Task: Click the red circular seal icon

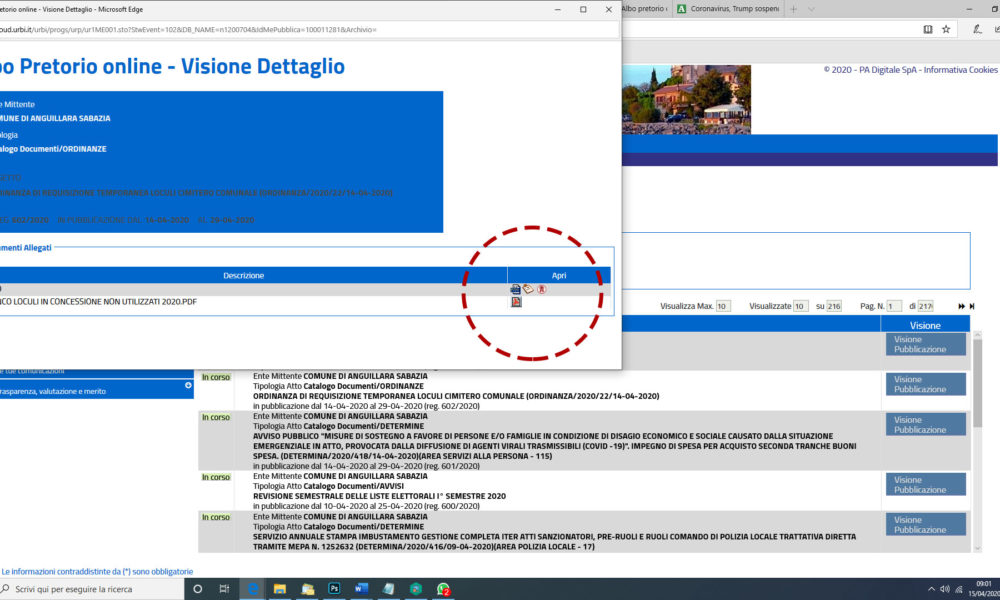Action: point(541,289)
